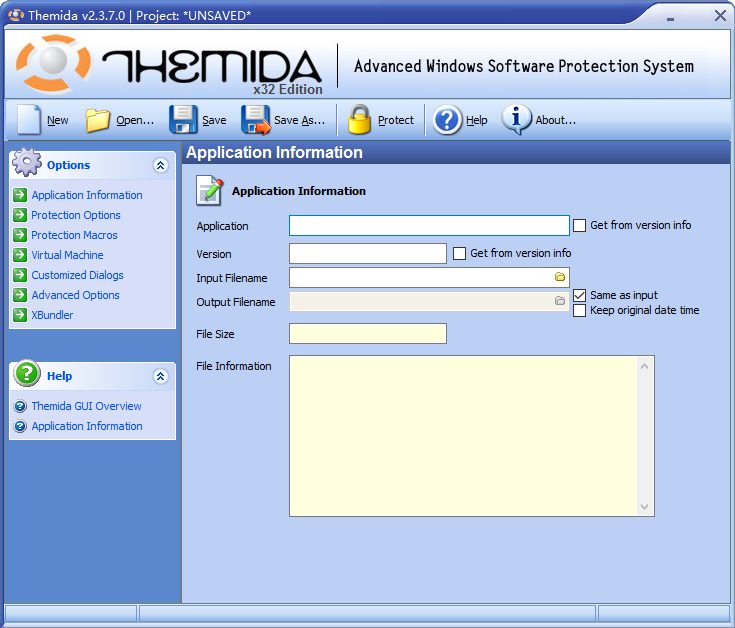Click the Application Information notepad pencil icon

click(x=210, y=191)
